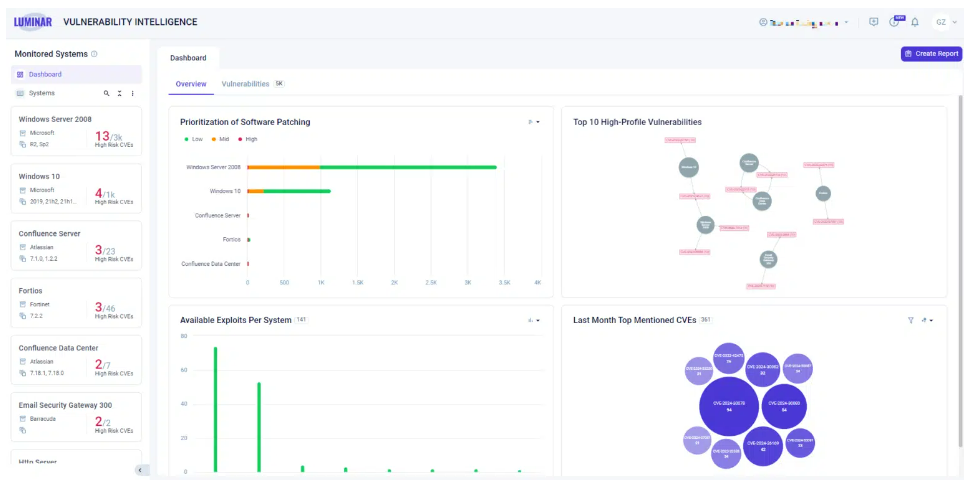Click Microsoft vendor in Windows Server 2008 card
977x492 pixels.
point(42,133)
